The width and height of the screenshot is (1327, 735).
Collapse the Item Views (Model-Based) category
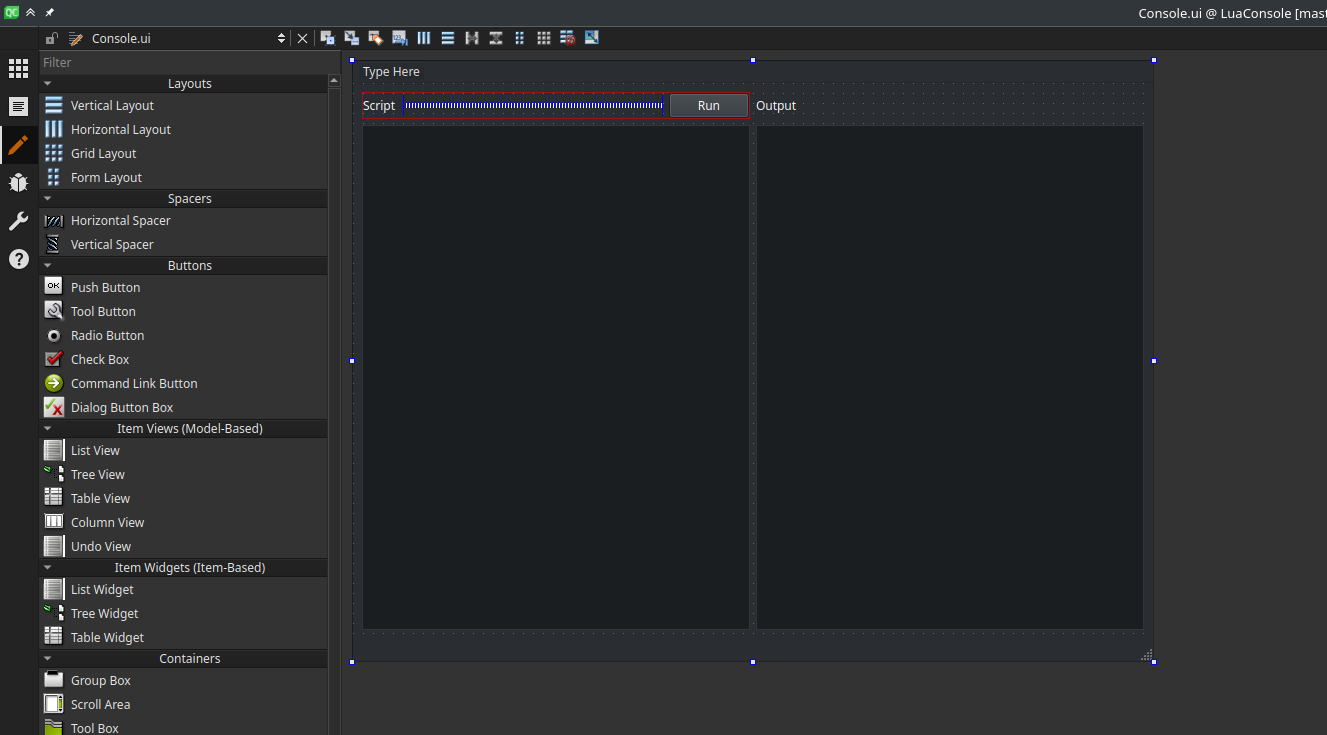(x=48, y=428)
